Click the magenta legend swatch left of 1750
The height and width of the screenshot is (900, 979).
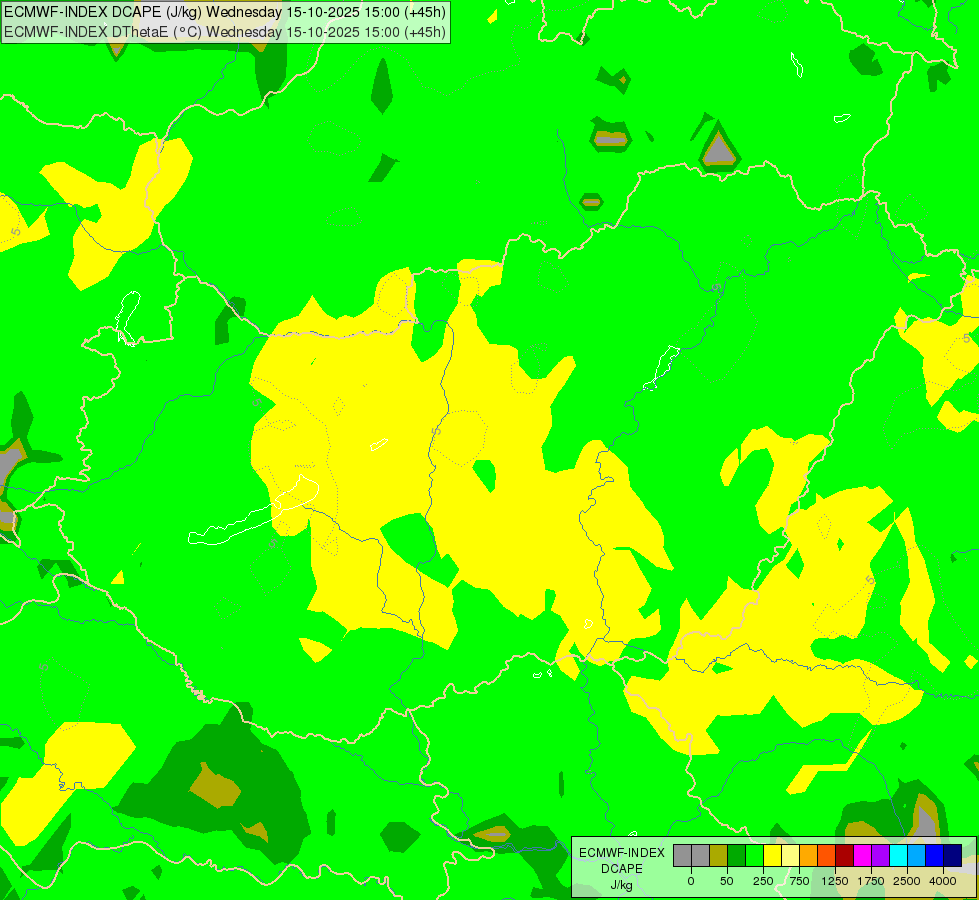tap(862, 856)
